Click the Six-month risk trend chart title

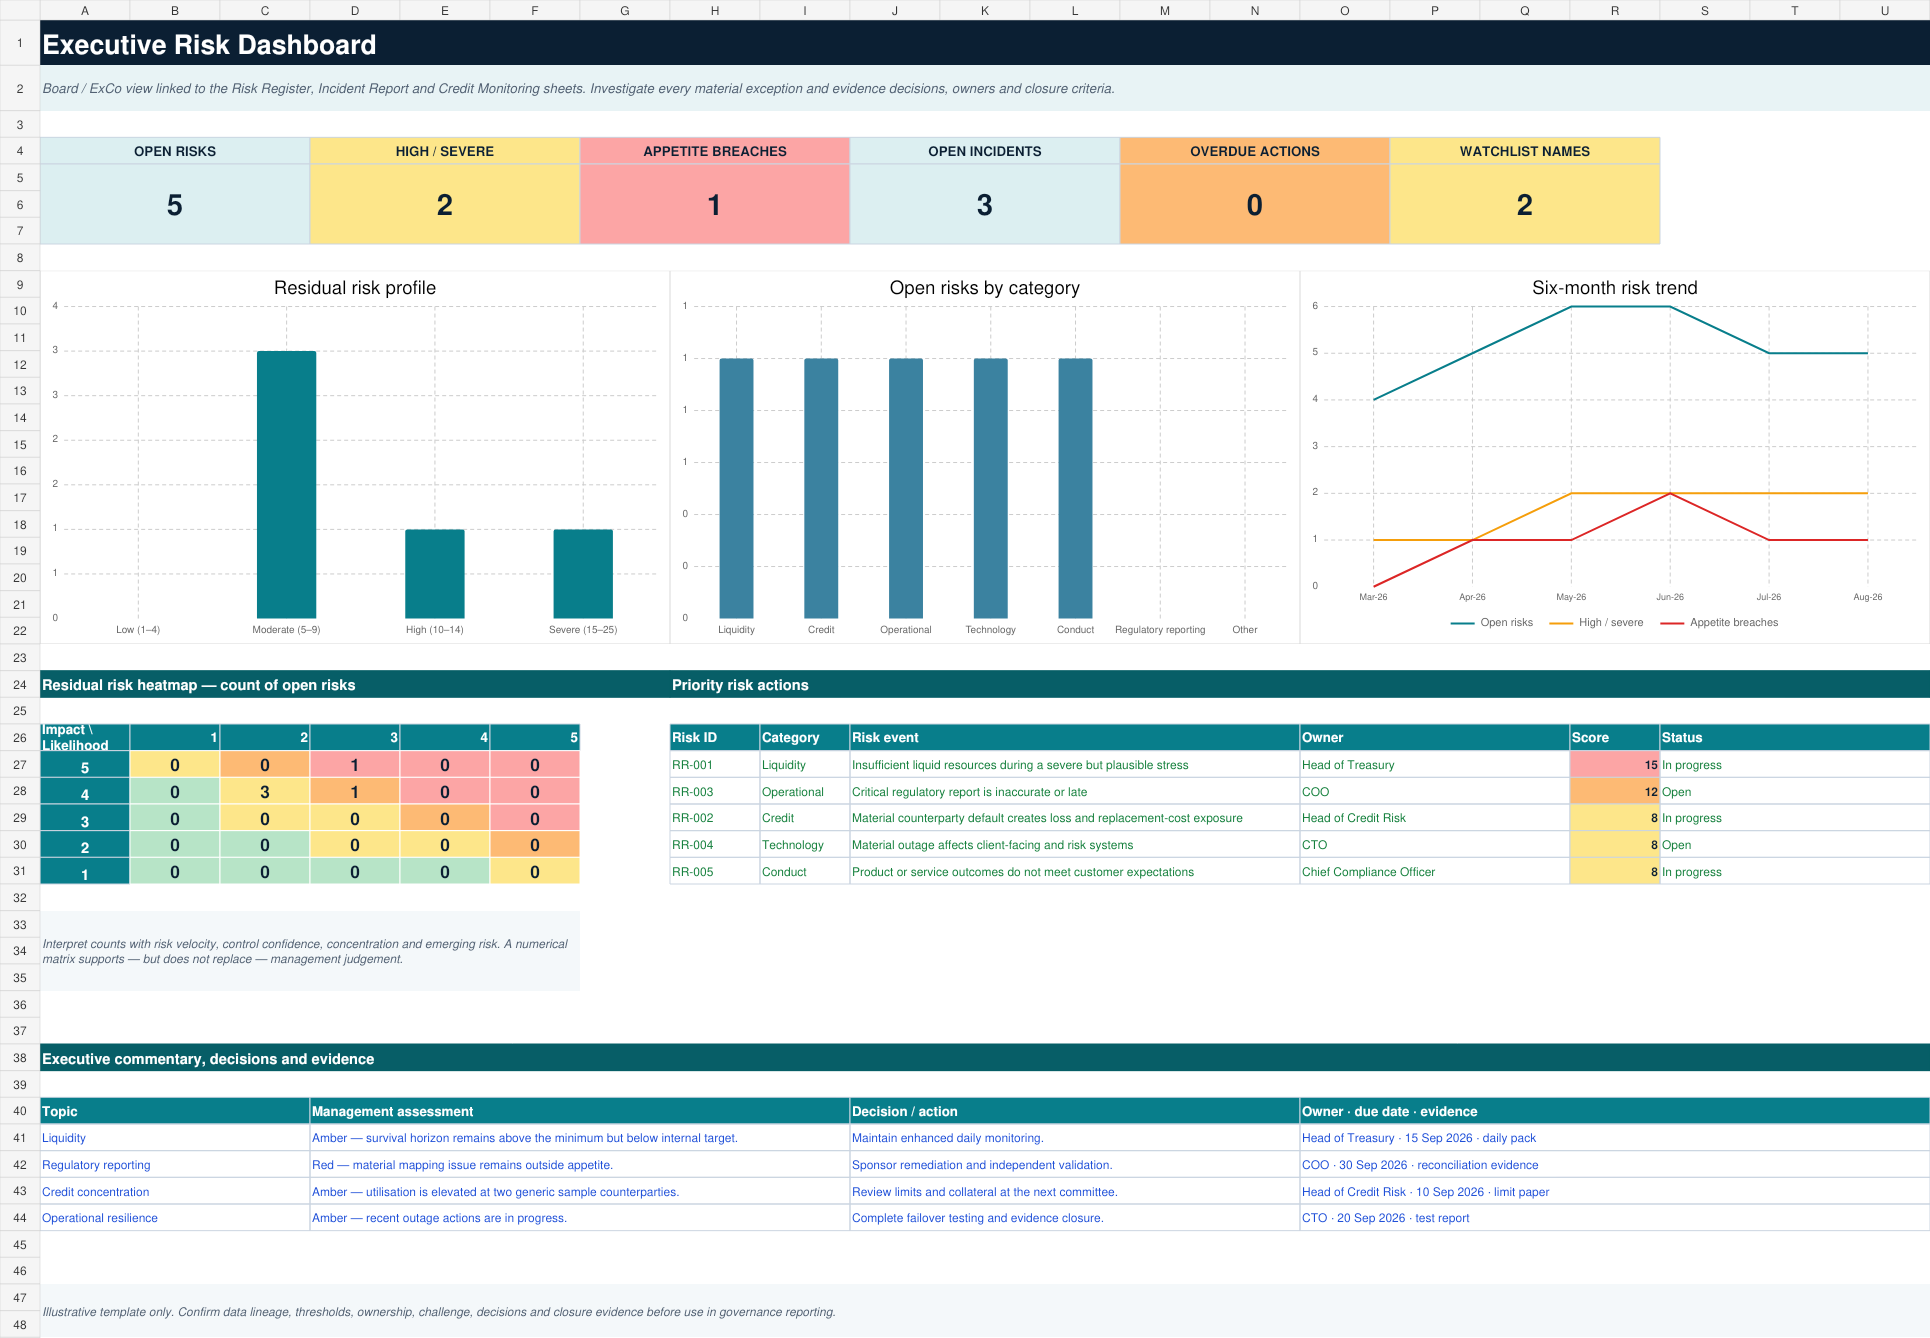(1615, 288)
